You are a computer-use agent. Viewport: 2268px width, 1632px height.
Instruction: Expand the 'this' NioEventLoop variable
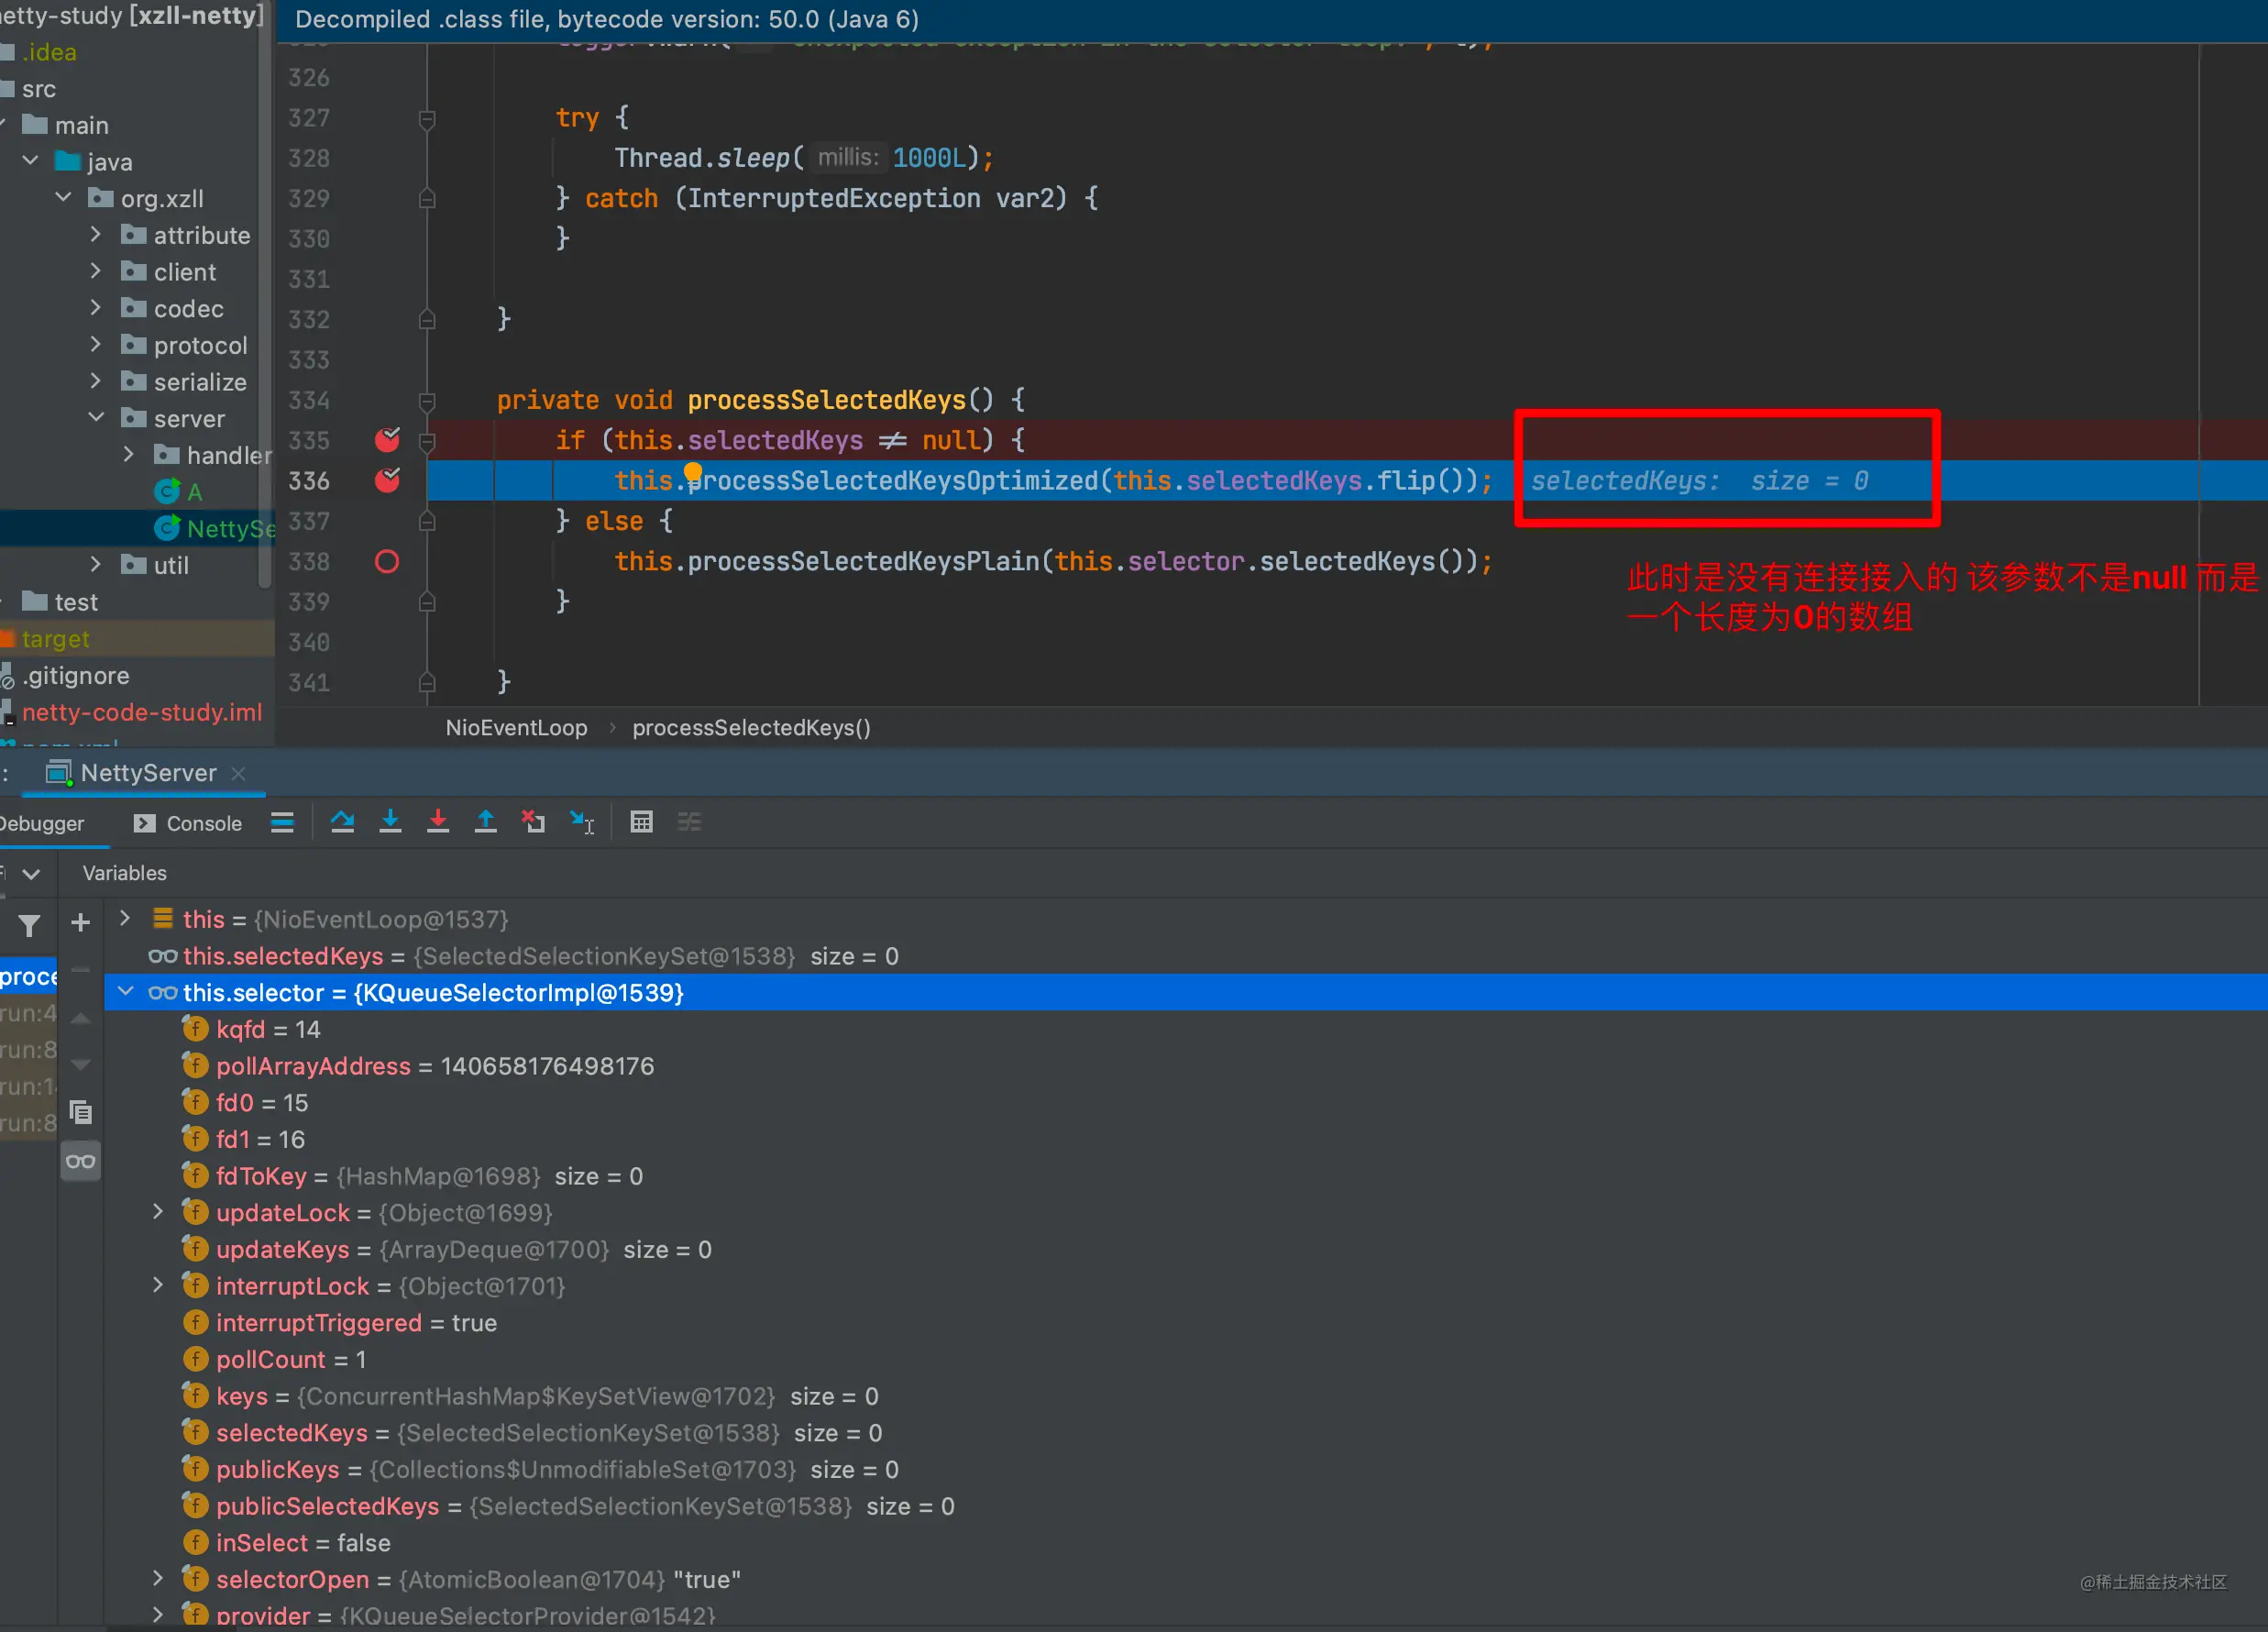pyautogui.click(x=125, y=918)
